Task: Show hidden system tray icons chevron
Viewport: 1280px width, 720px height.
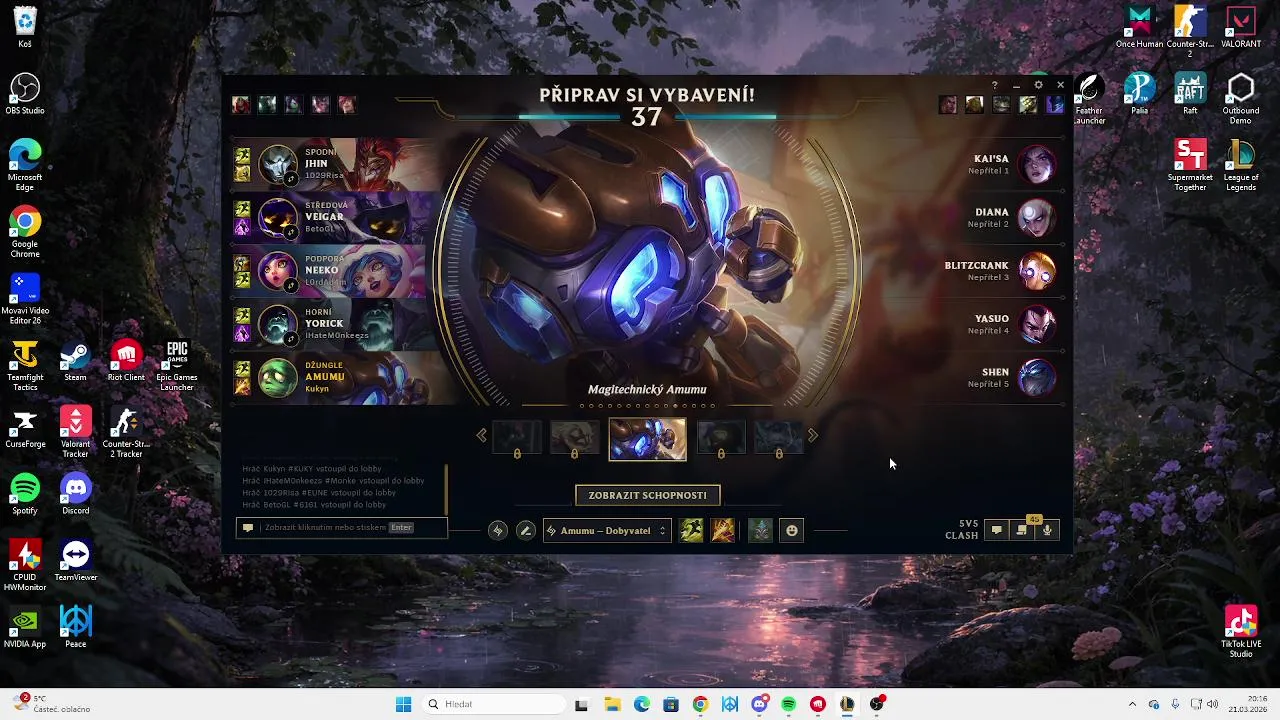Action: tap(1132, 704)
